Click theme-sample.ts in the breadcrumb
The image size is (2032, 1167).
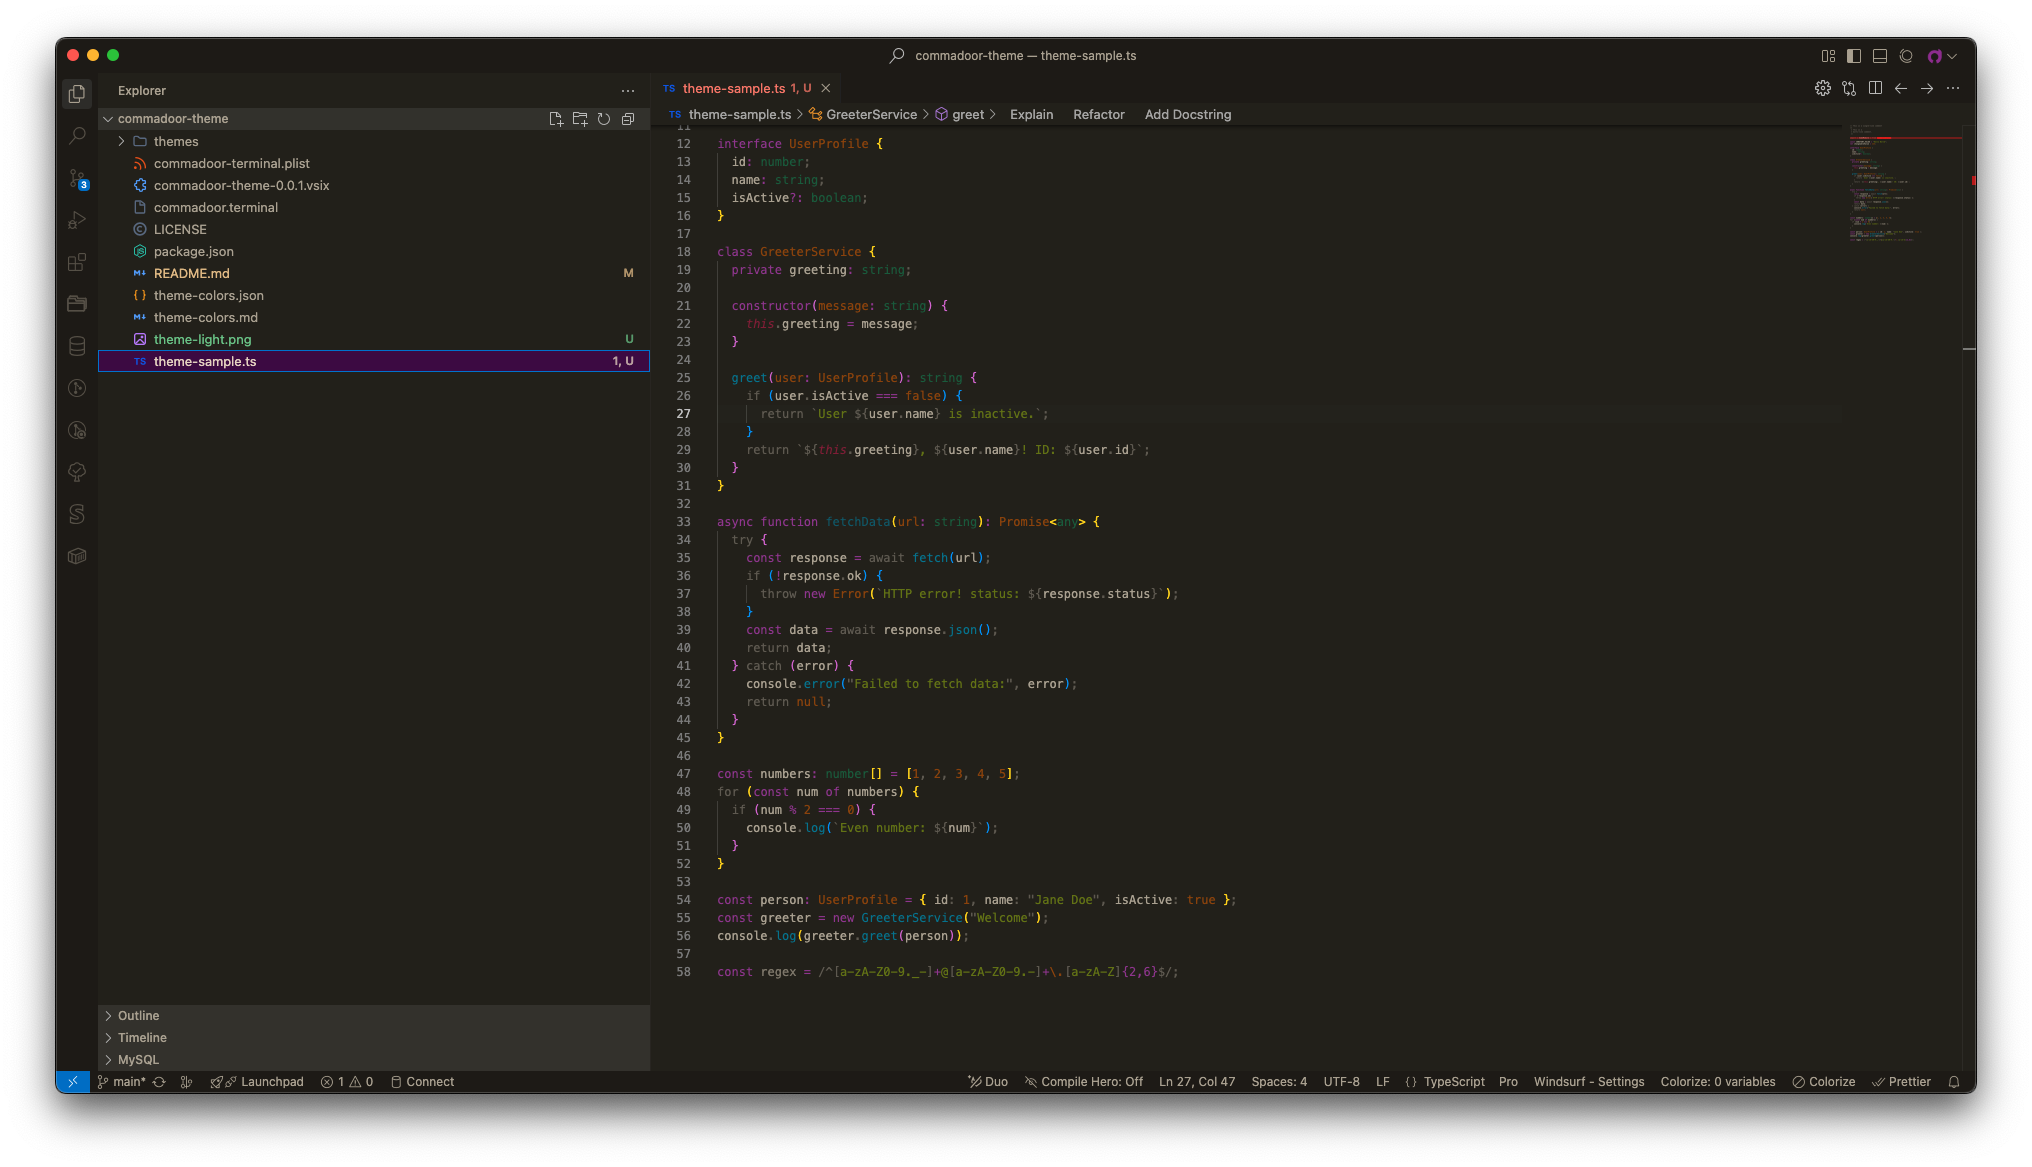click(730, 115)
